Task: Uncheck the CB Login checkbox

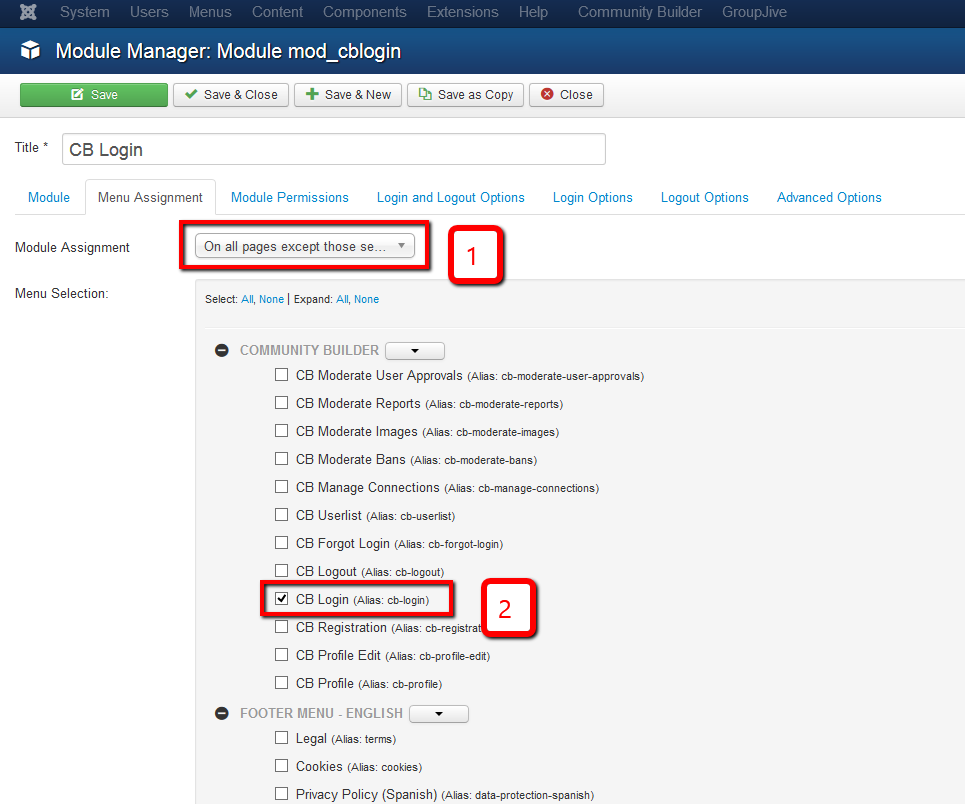Action: [x=281, y=599]
